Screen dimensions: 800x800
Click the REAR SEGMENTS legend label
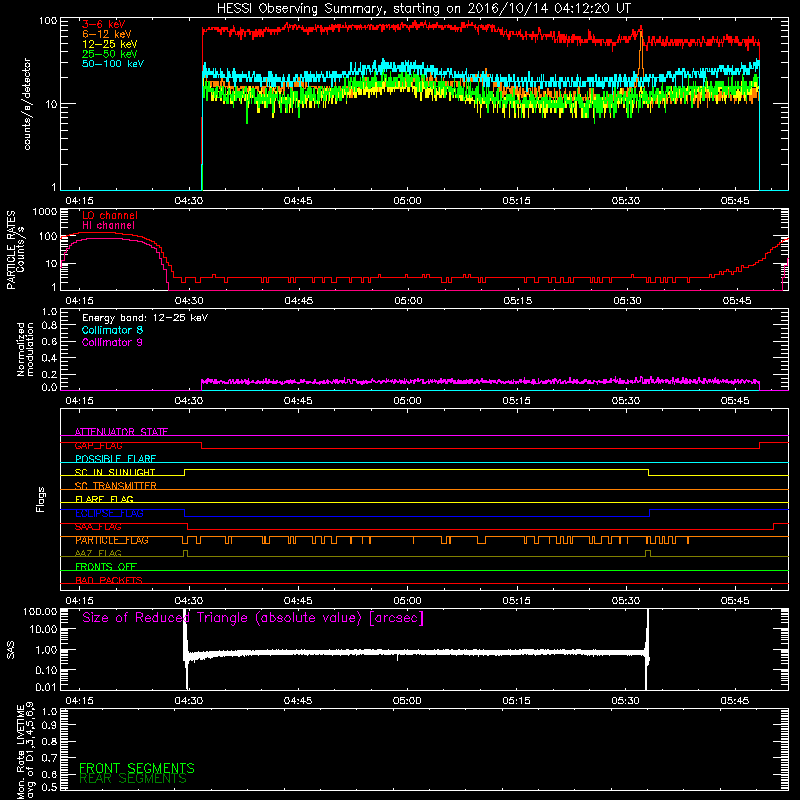[x=133, y=779]
